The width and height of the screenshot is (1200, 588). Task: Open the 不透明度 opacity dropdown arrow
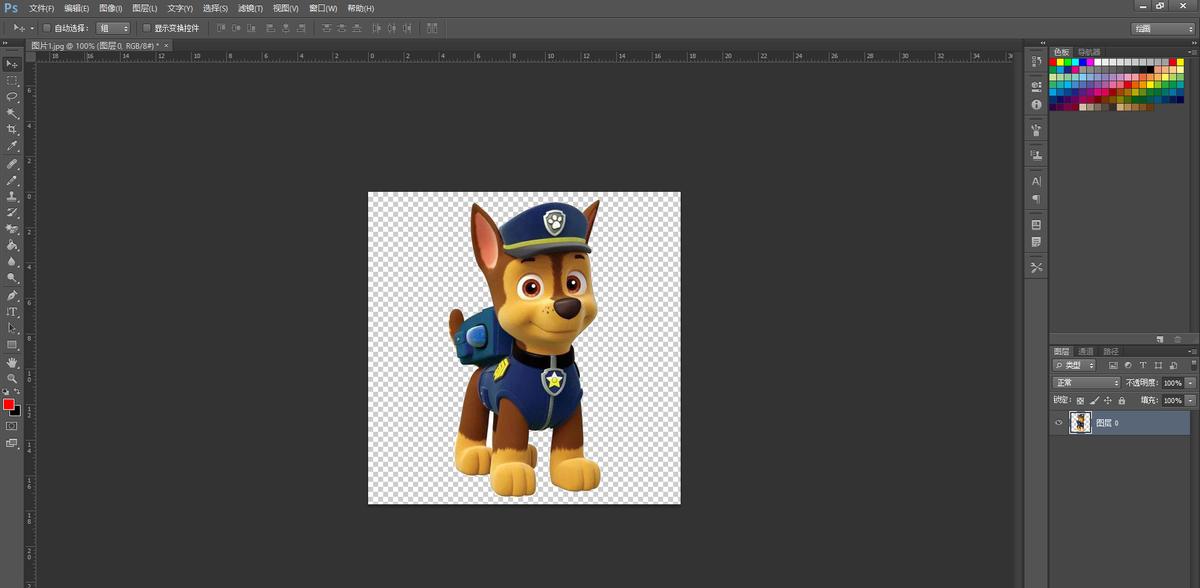(1190, 383)
